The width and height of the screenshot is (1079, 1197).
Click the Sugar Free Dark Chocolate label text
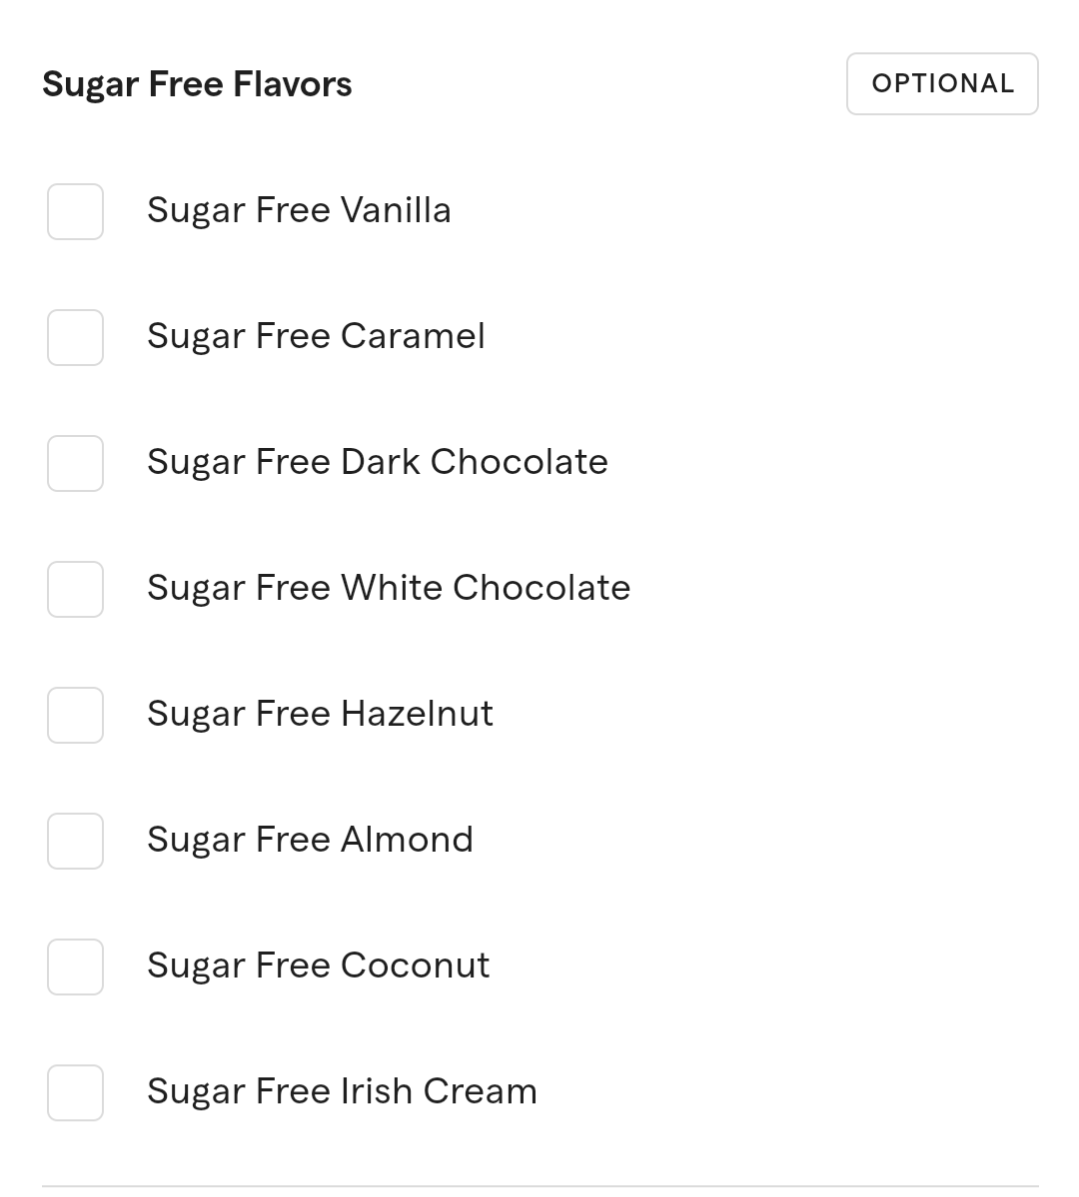[377, 463]
